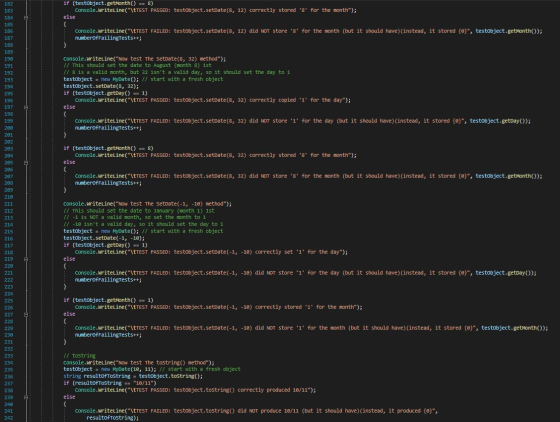Click comment '8 is a valid month' on line 192

pyautogui.click(x=176, y=72)
